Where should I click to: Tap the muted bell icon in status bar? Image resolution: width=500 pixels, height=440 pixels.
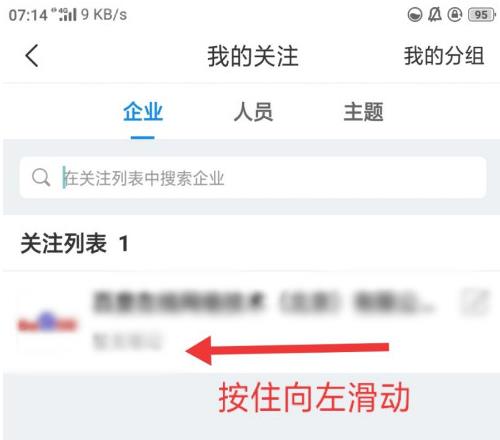coord(435,15)
